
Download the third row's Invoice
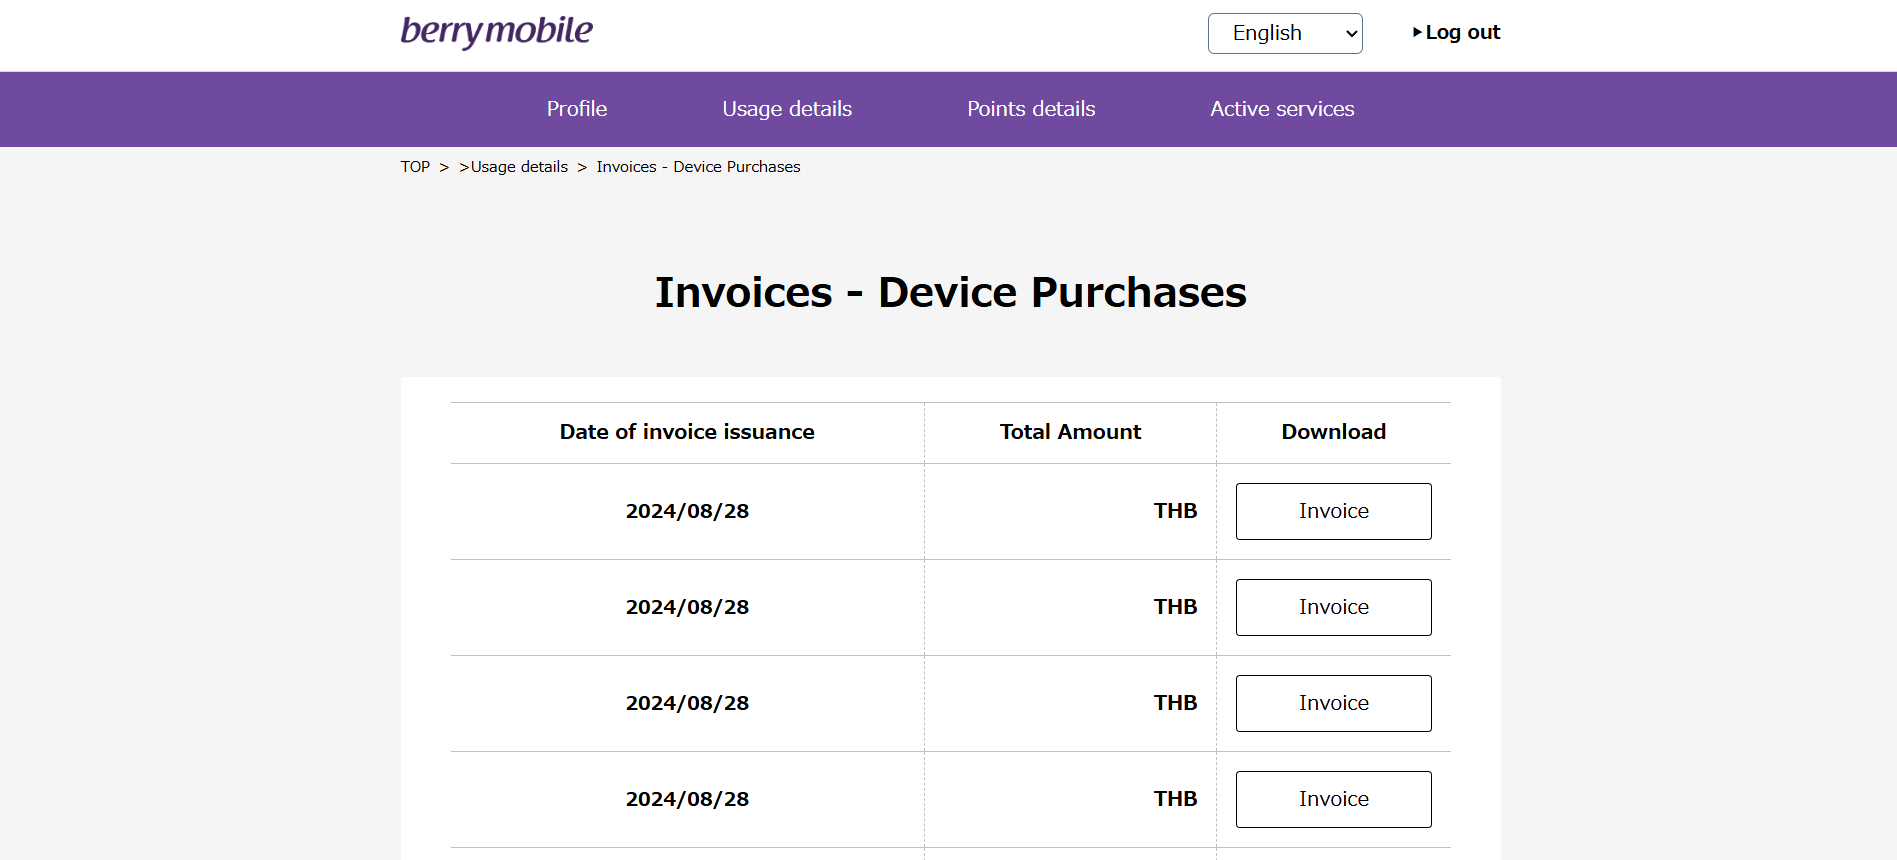[1333, 703]
